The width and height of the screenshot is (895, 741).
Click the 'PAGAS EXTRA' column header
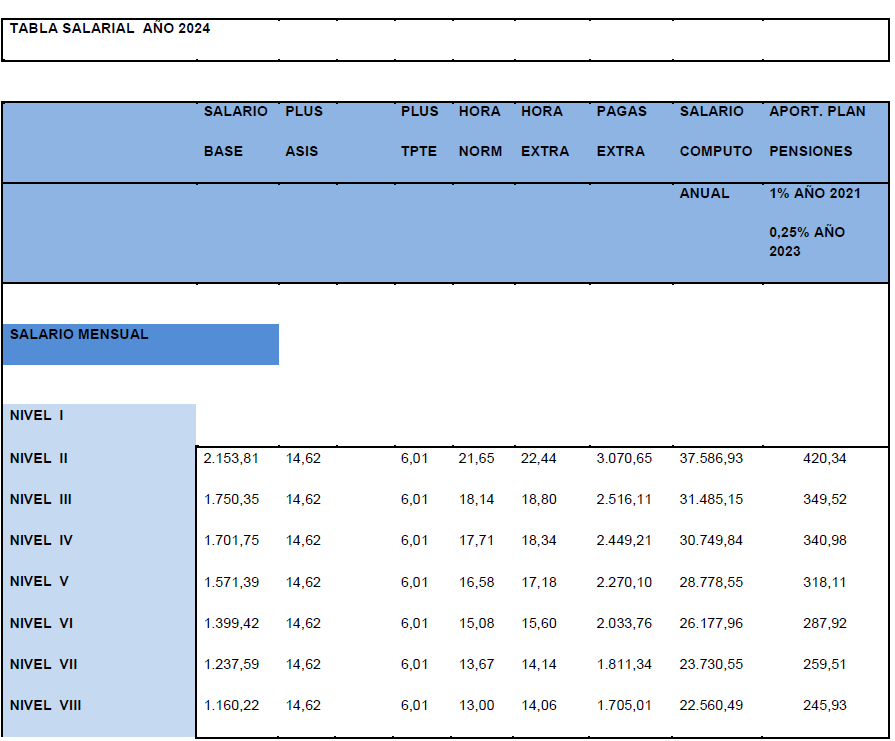(622, 131)
